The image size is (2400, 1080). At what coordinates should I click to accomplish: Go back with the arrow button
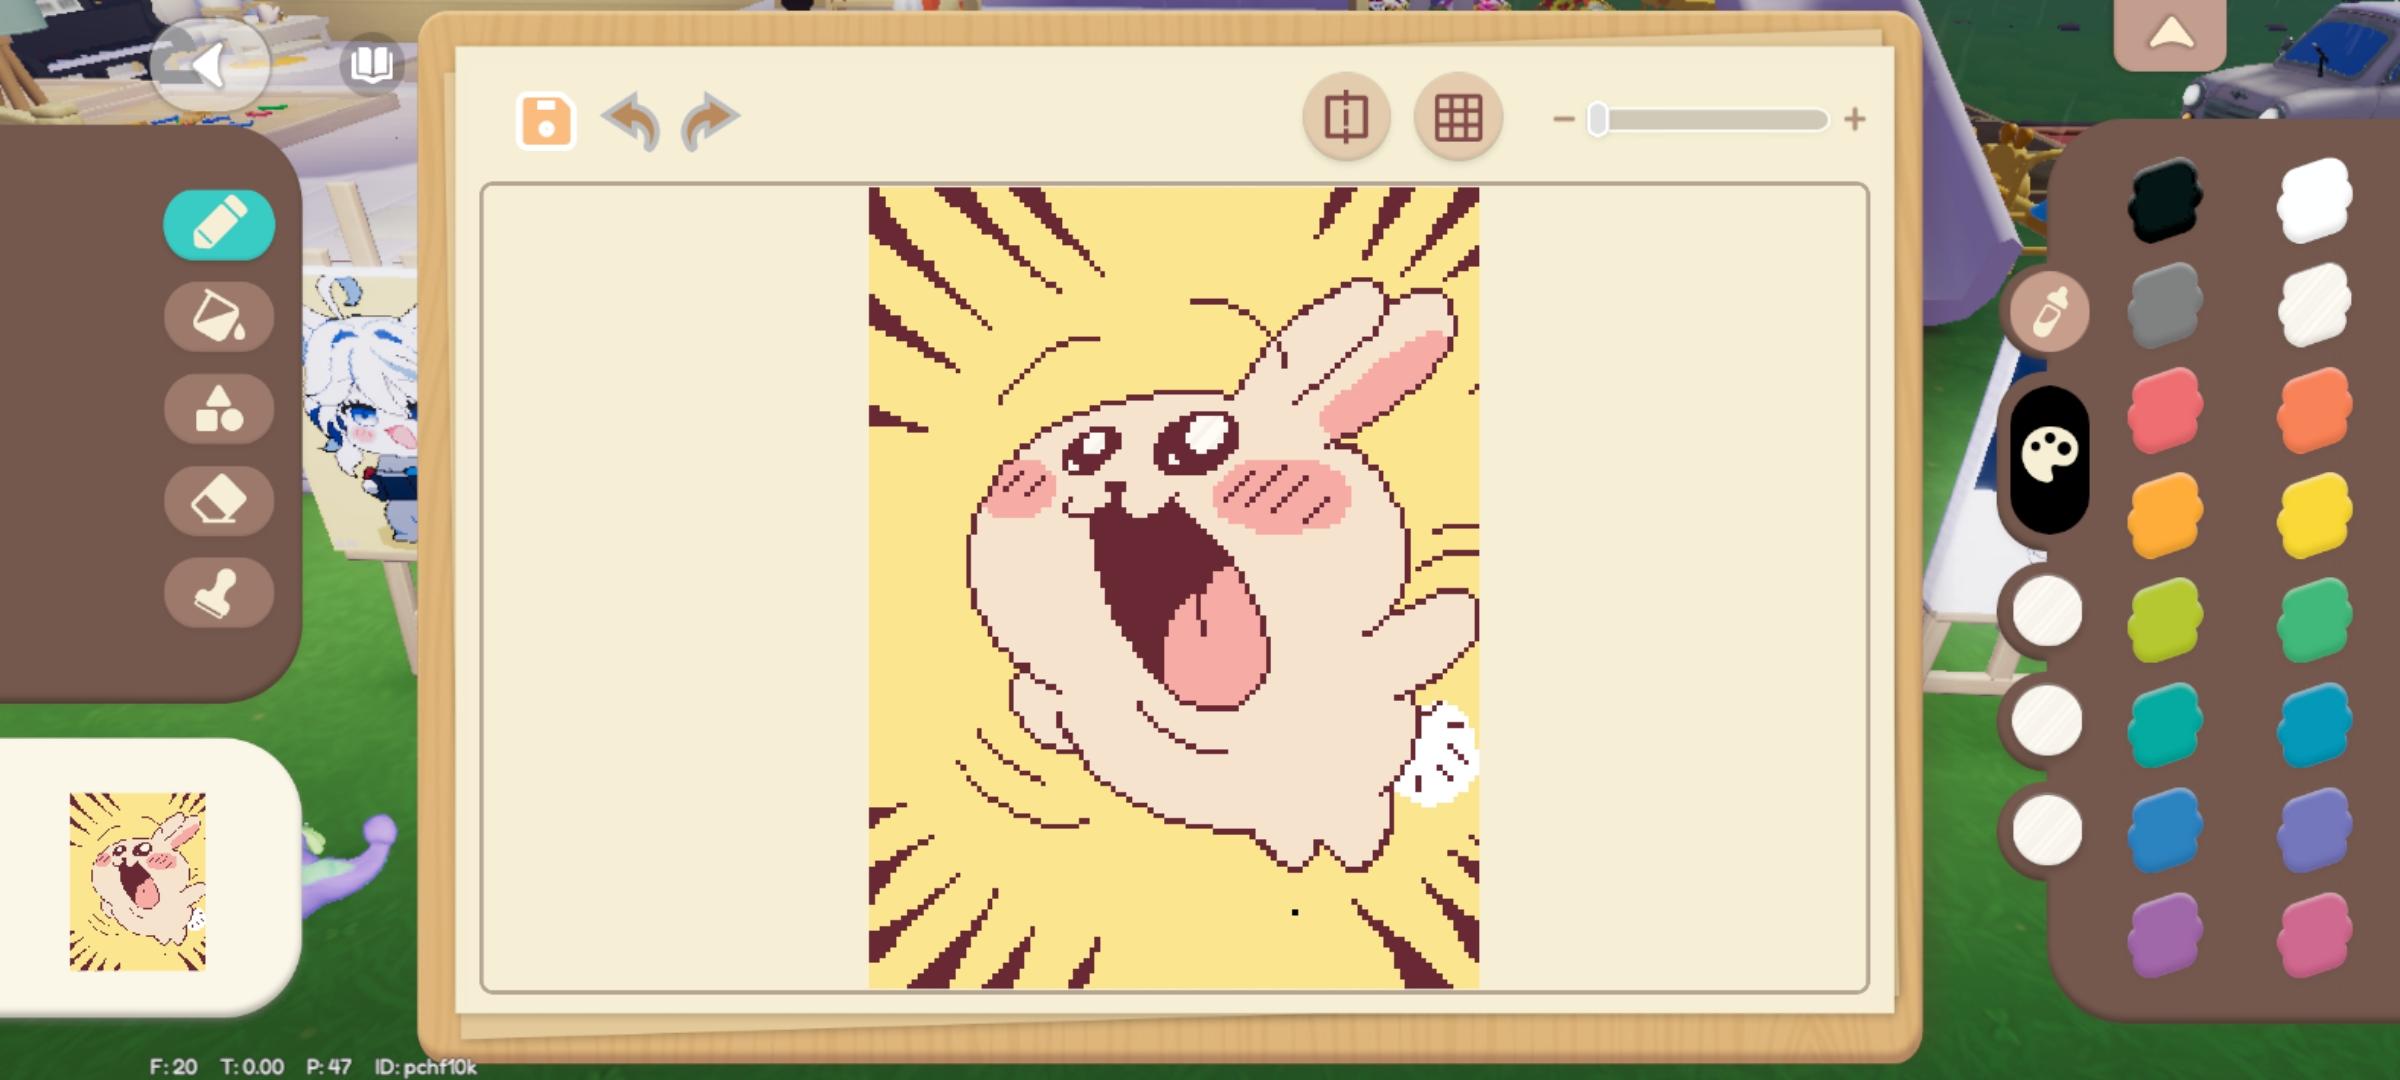point(209,65)
